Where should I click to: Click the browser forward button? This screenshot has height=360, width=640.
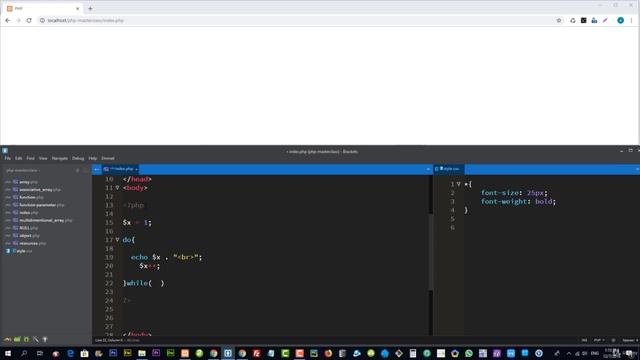[x=18, y=20]
